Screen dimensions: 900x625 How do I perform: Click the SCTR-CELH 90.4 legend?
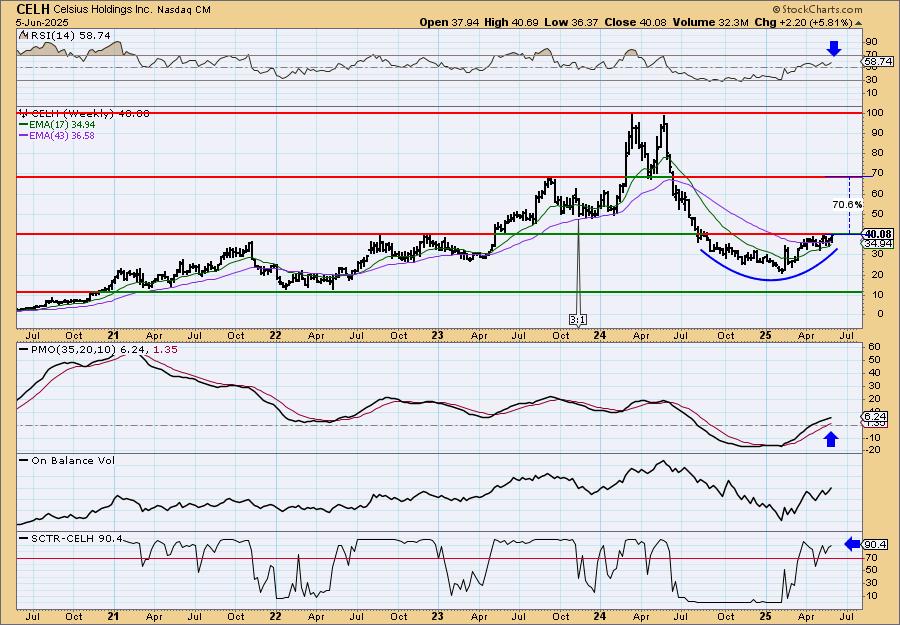71,538
